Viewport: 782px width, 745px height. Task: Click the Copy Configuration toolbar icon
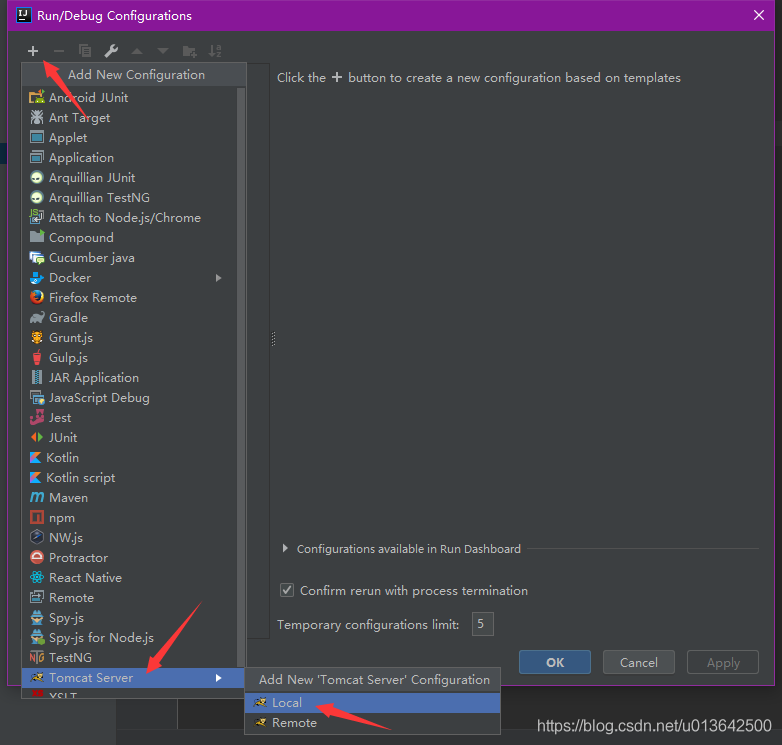tap(85, 51)
